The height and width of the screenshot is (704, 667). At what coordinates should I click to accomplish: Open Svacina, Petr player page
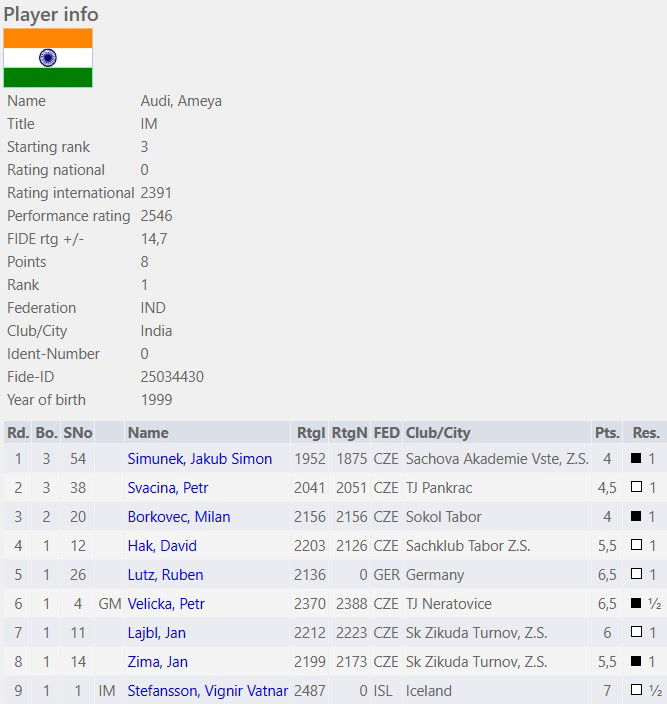click(167, 488)
